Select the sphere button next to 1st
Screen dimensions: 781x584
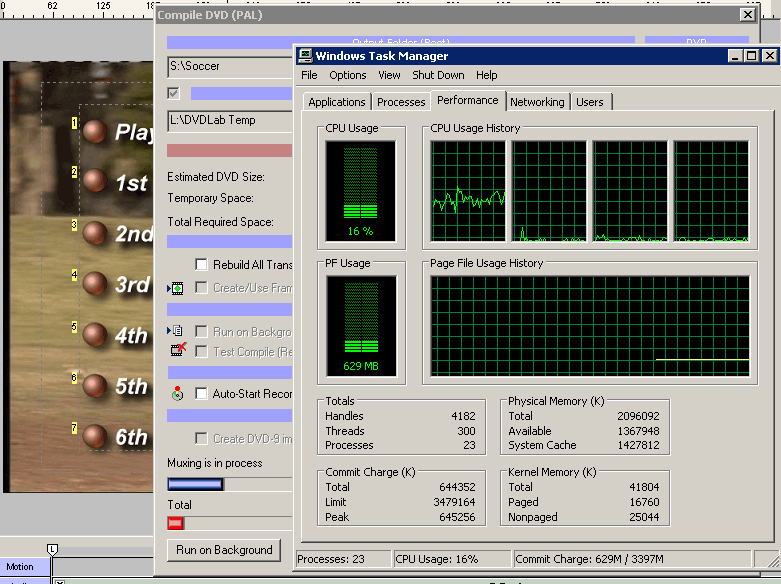95,180
